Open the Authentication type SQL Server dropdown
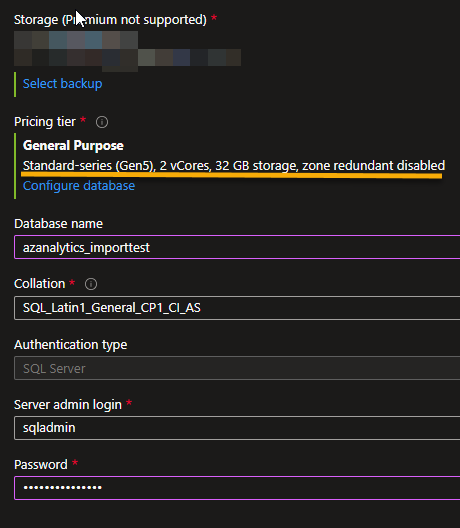The height and width of the screenshot is (528, 460). point(237,368)
